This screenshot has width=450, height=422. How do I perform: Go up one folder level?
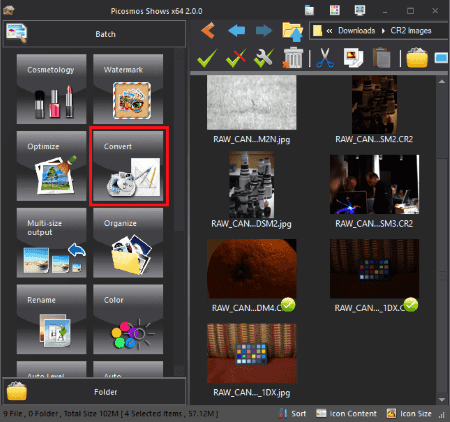(x=292, y=31)
